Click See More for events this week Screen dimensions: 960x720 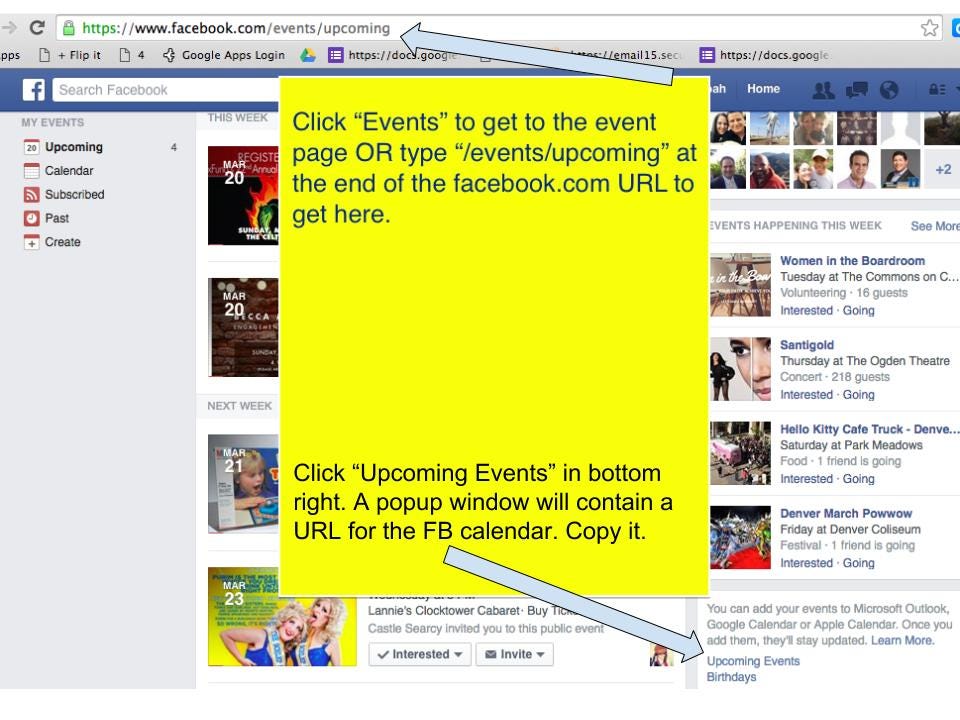935,226
